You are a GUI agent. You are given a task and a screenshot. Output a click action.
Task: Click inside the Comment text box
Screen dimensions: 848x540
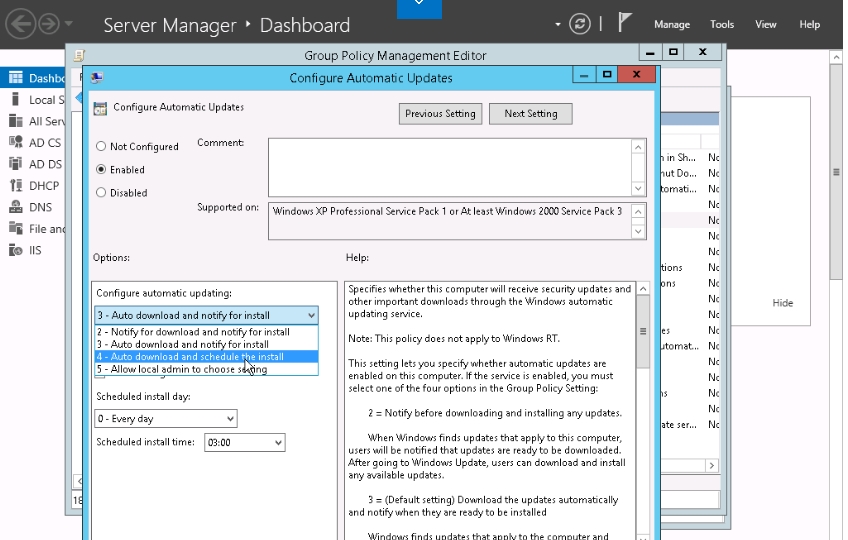coord(449,167)
